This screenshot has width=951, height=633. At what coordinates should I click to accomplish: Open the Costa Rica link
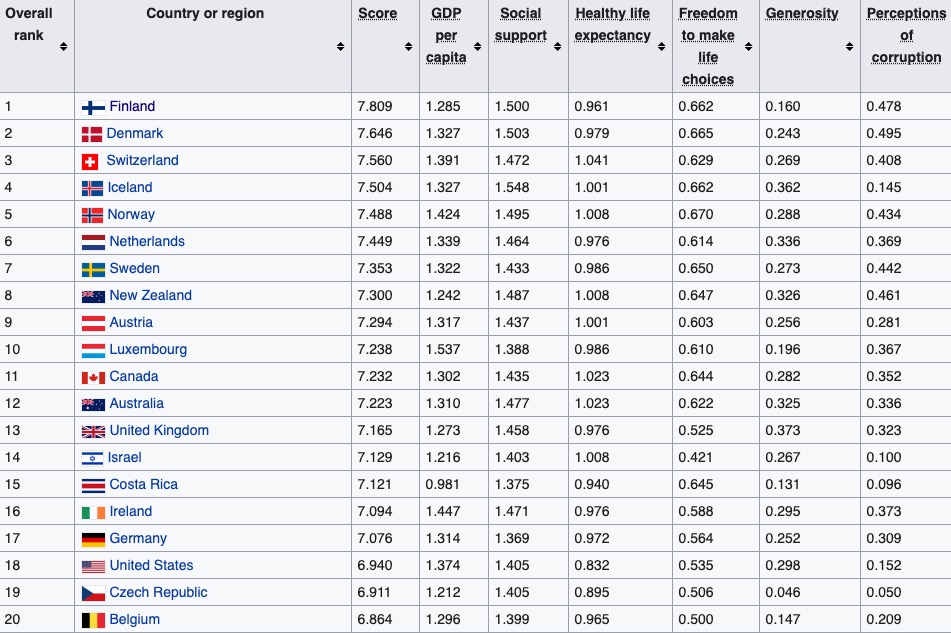tap(144, 484)
